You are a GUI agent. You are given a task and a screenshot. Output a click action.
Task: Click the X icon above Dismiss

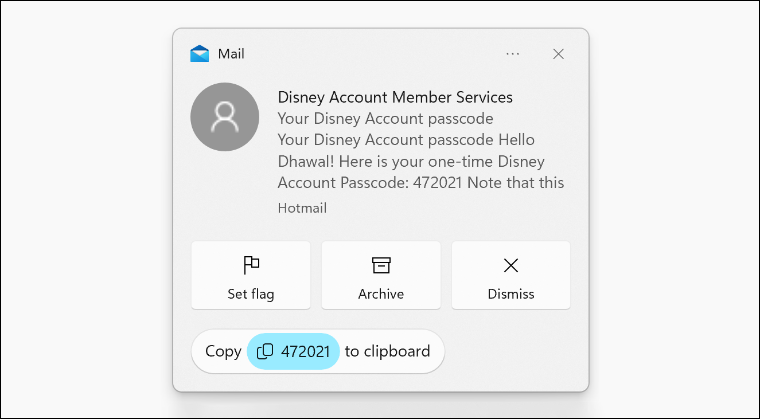click(511, 265)
